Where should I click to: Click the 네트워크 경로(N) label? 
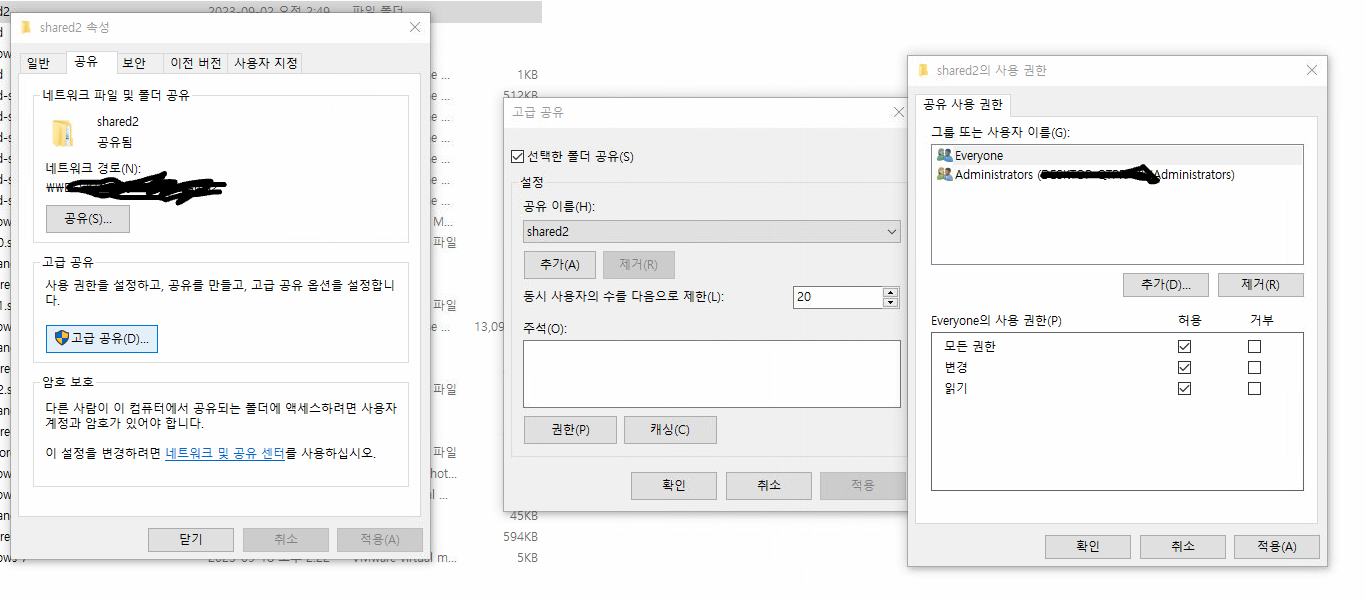[94, 168]
